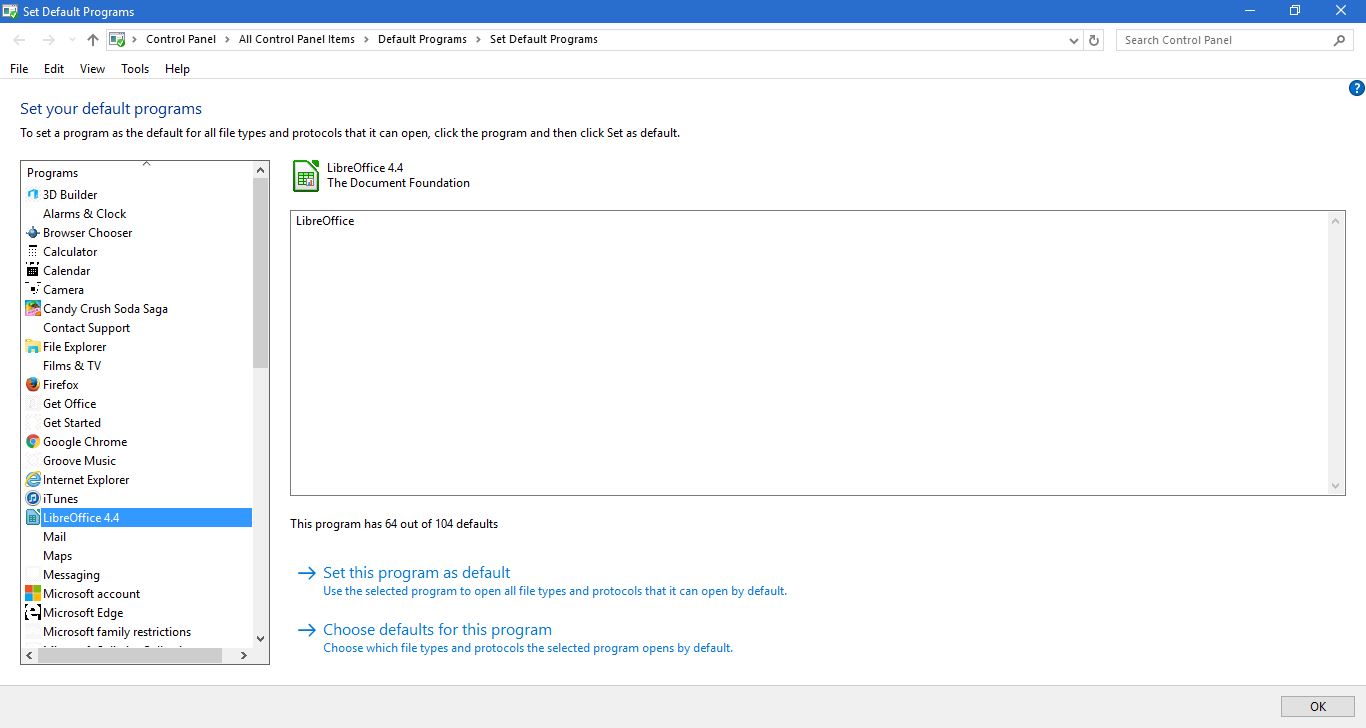
Task: Select Internet Explorer
Action: [86, 479]
